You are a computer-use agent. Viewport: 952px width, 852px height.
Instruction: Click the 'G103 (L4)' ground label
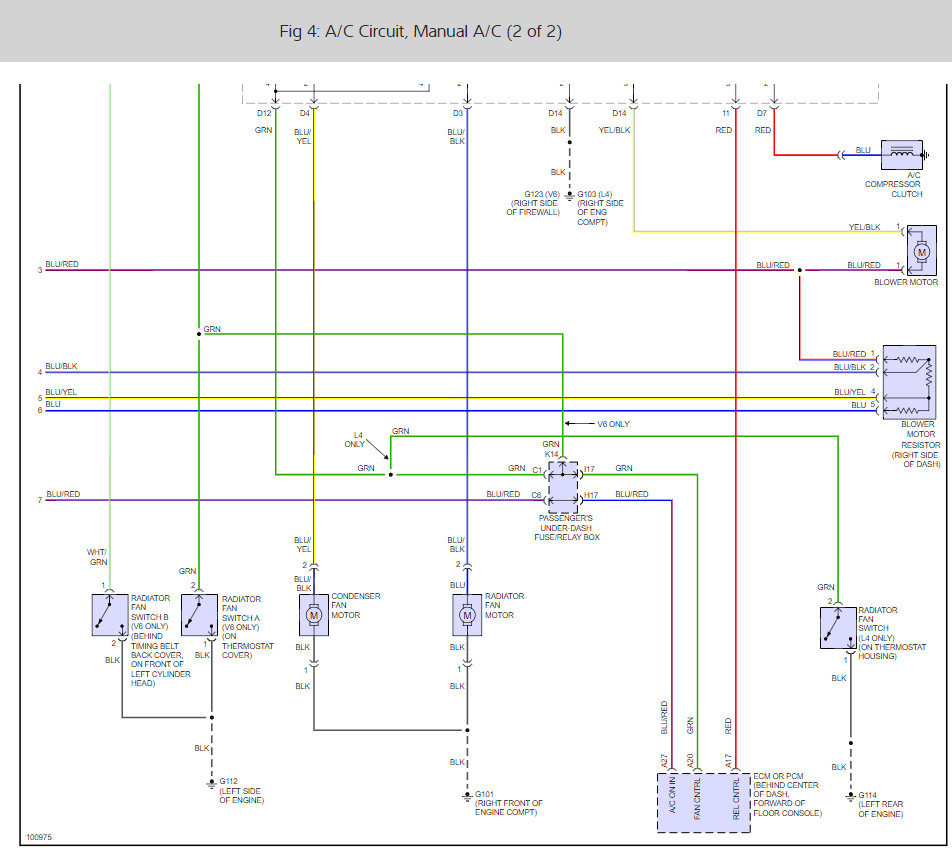point(600,208)
